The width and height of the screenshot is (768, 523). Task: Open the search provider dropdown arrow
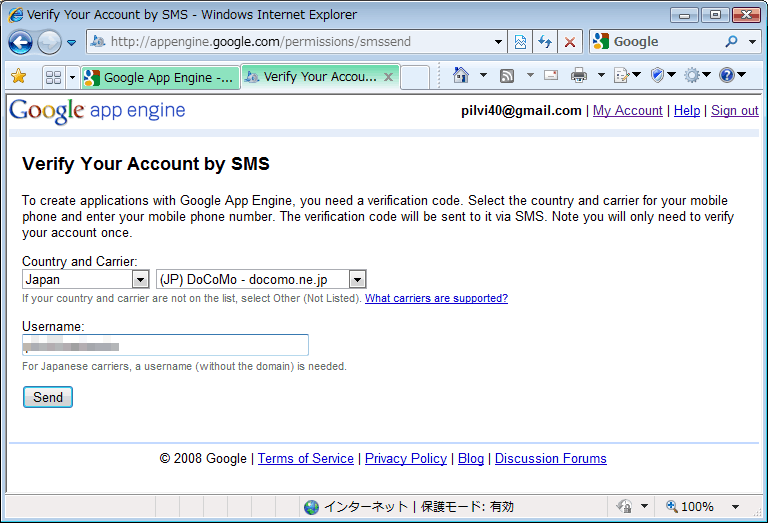tap(752, 42)
